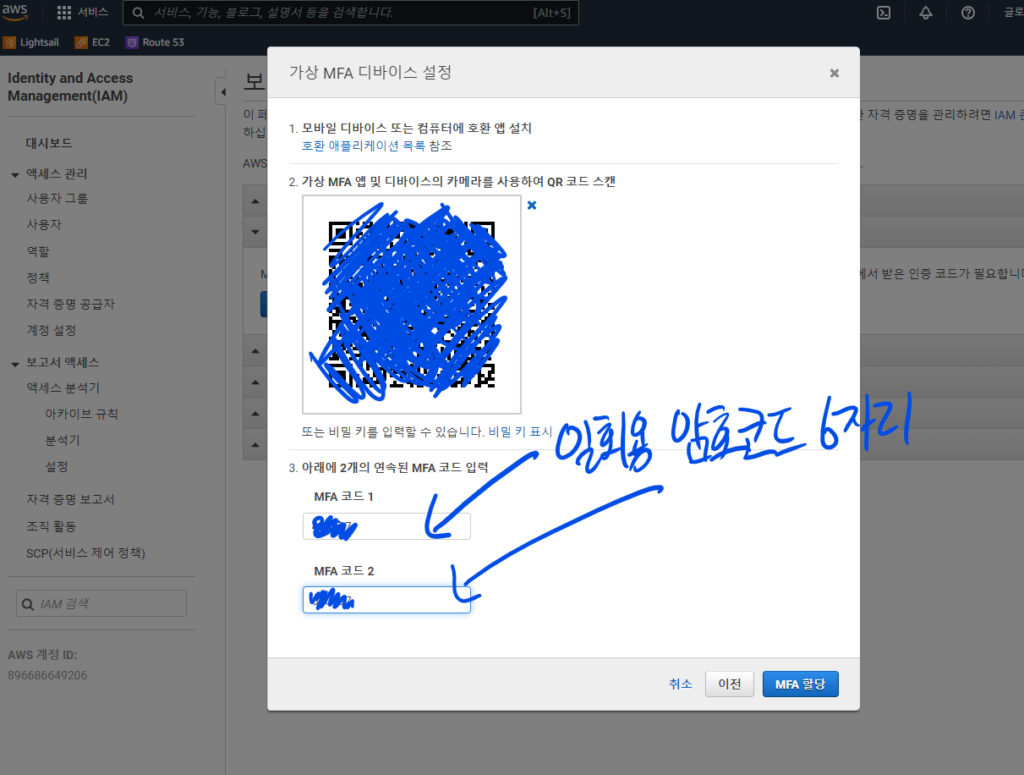
Task: Open the Lightsail shortcut
Action: 31,42
